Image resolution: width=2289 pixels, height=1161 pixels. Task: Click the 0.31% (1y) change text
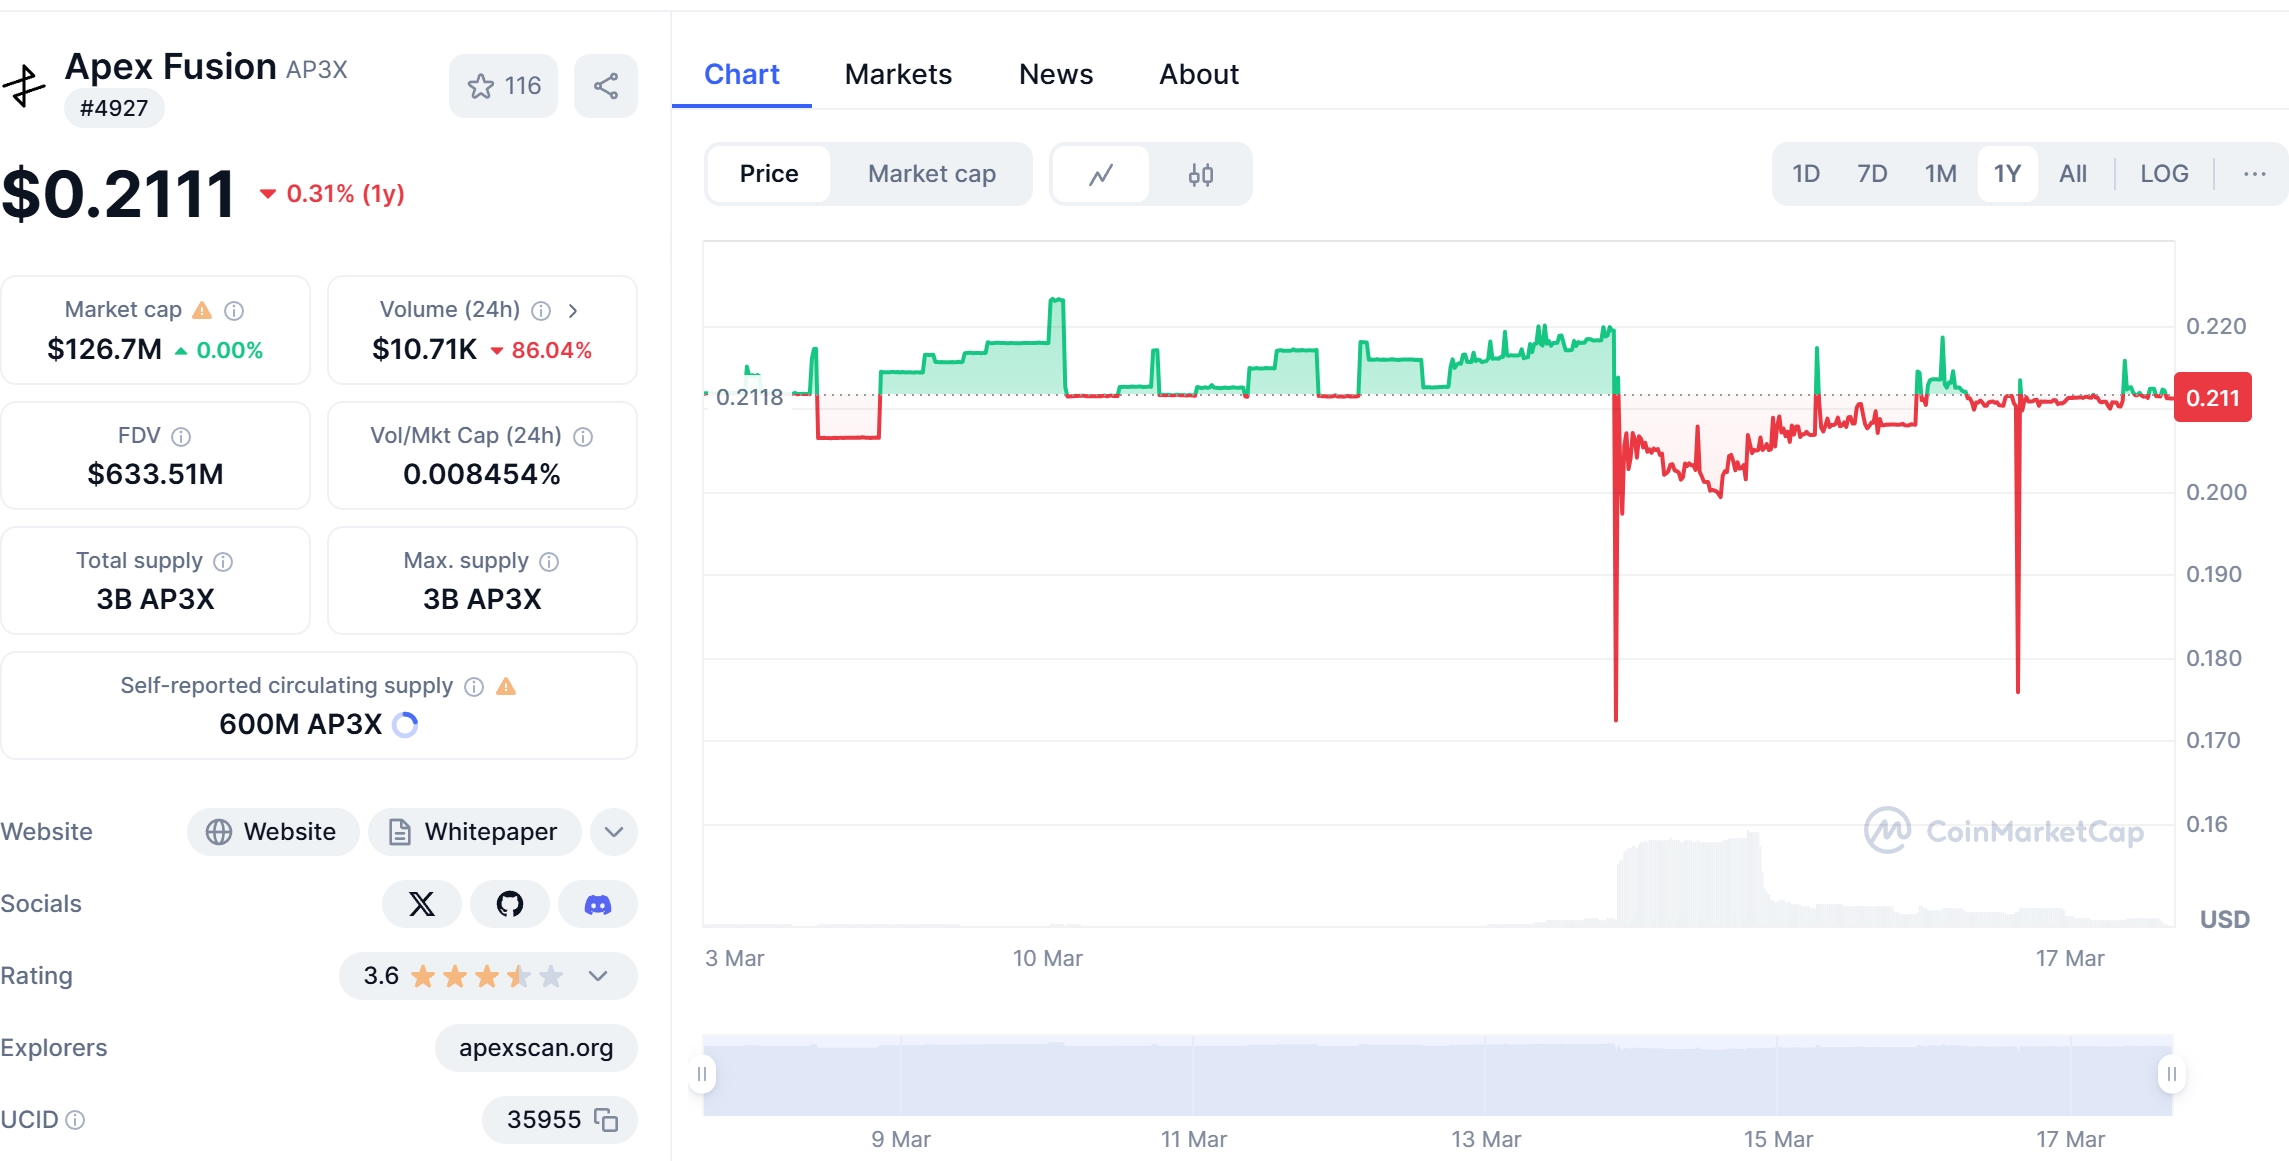click(345, 194)
